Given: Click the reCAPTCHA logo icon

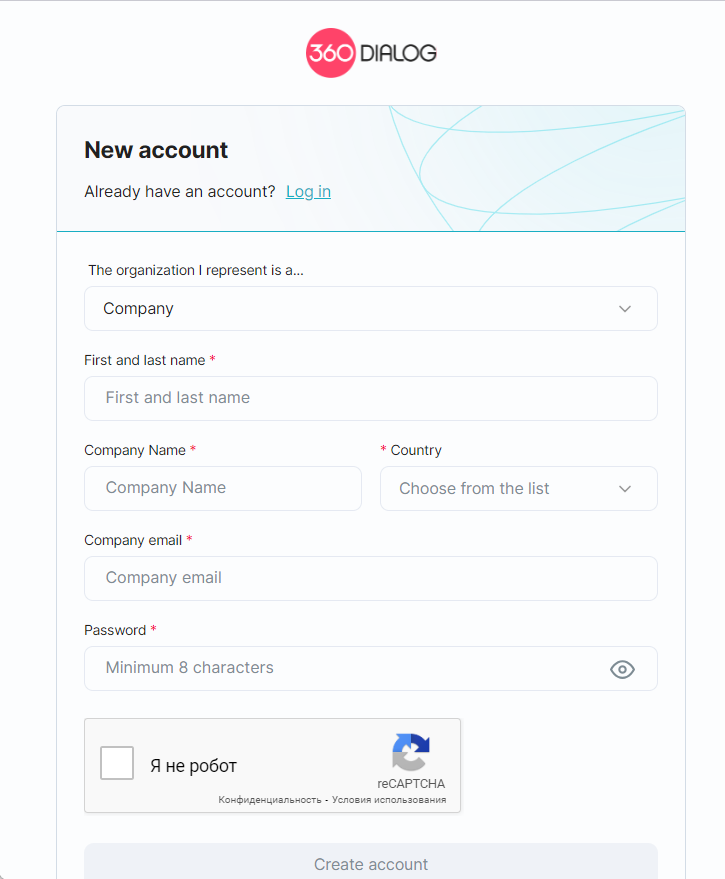Looking at the screenshot, I should [x=411, y=753].
